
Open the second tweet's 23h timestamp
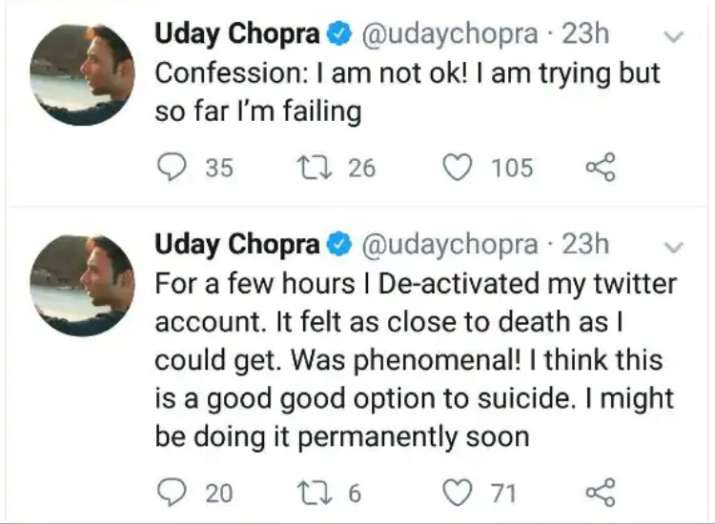pyautogui.click(x=587, y=244)
